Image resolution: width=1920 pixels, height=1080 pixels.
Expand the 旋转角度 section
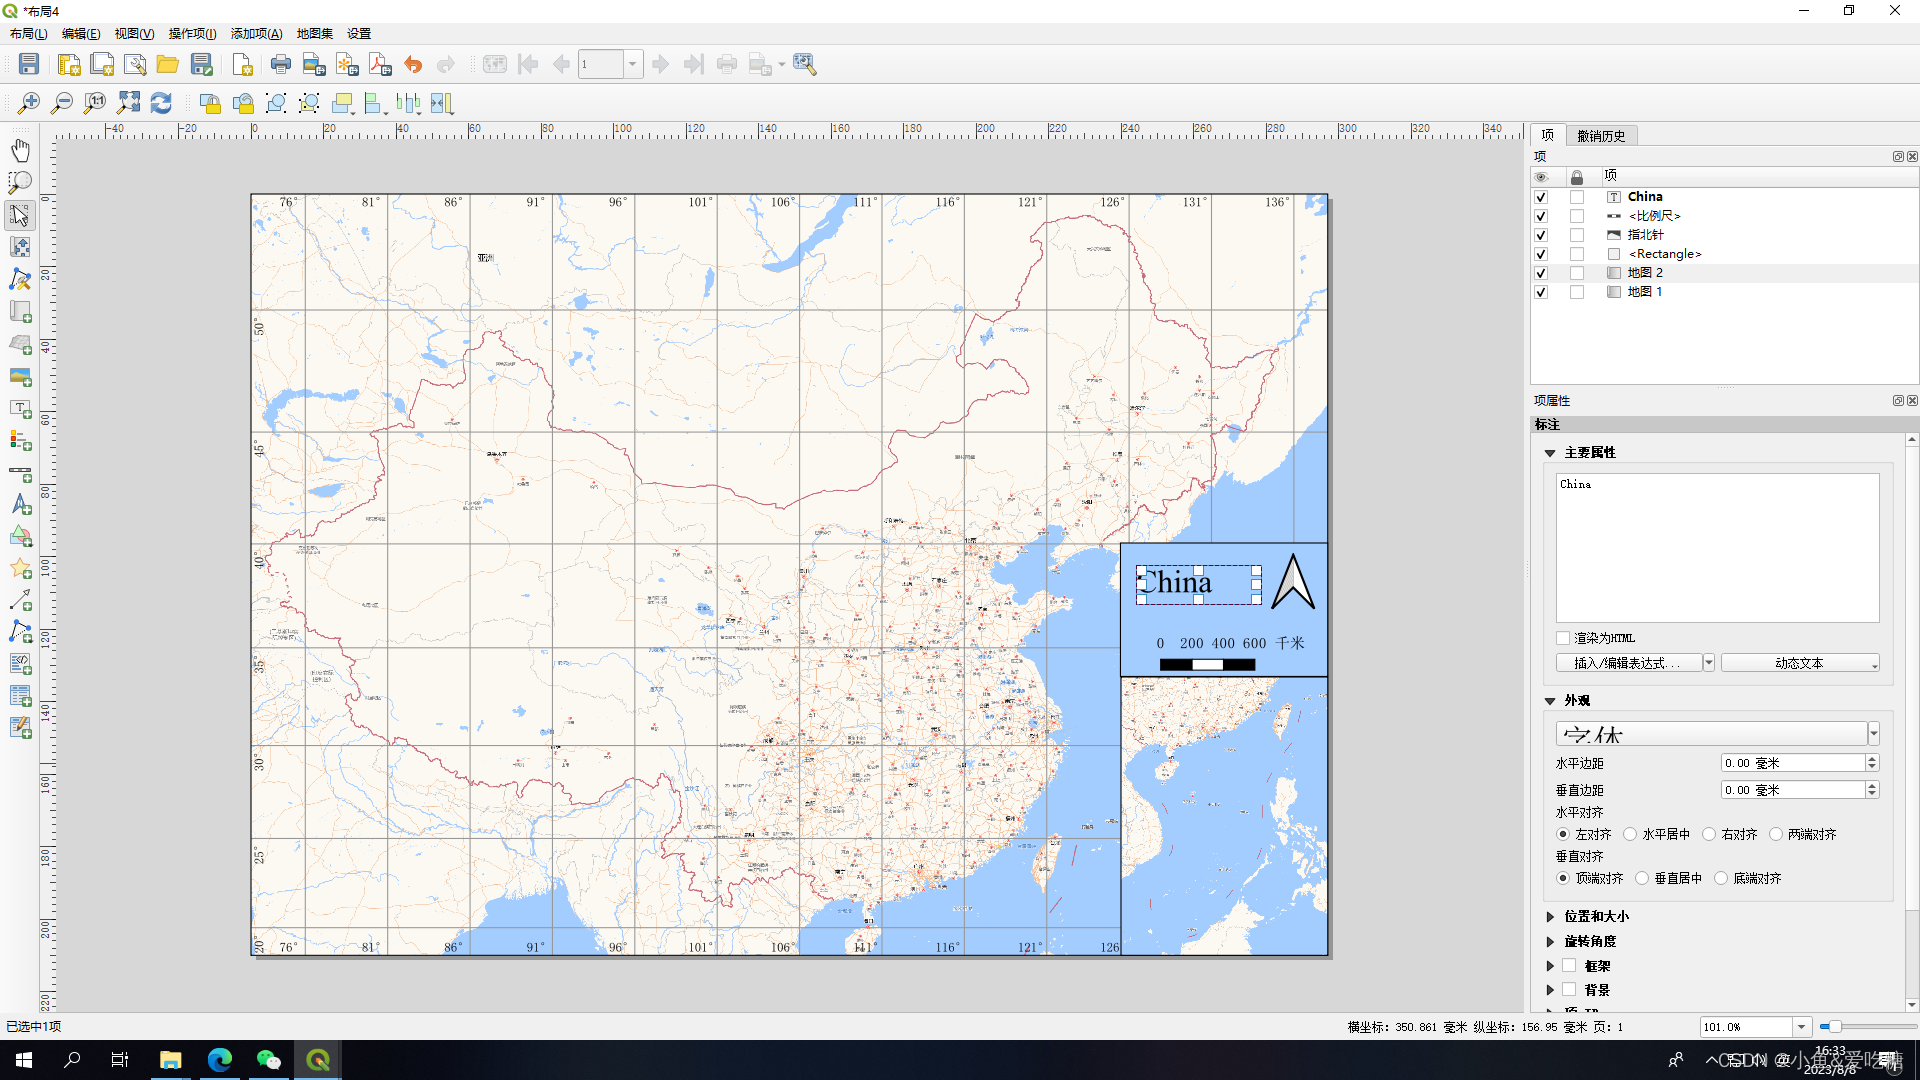coord(1550,942)
